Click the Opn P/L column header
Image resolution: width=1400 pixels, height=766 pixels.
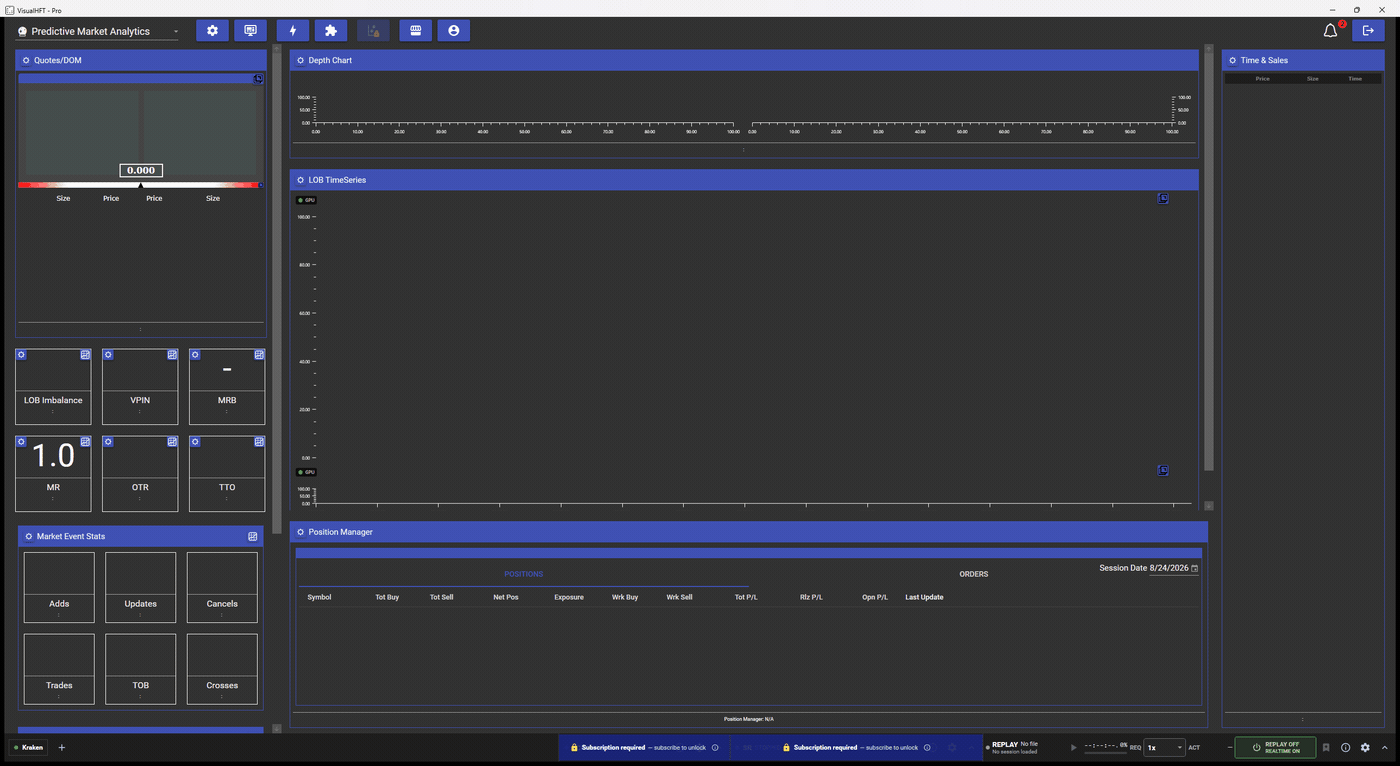coord(875,597)
